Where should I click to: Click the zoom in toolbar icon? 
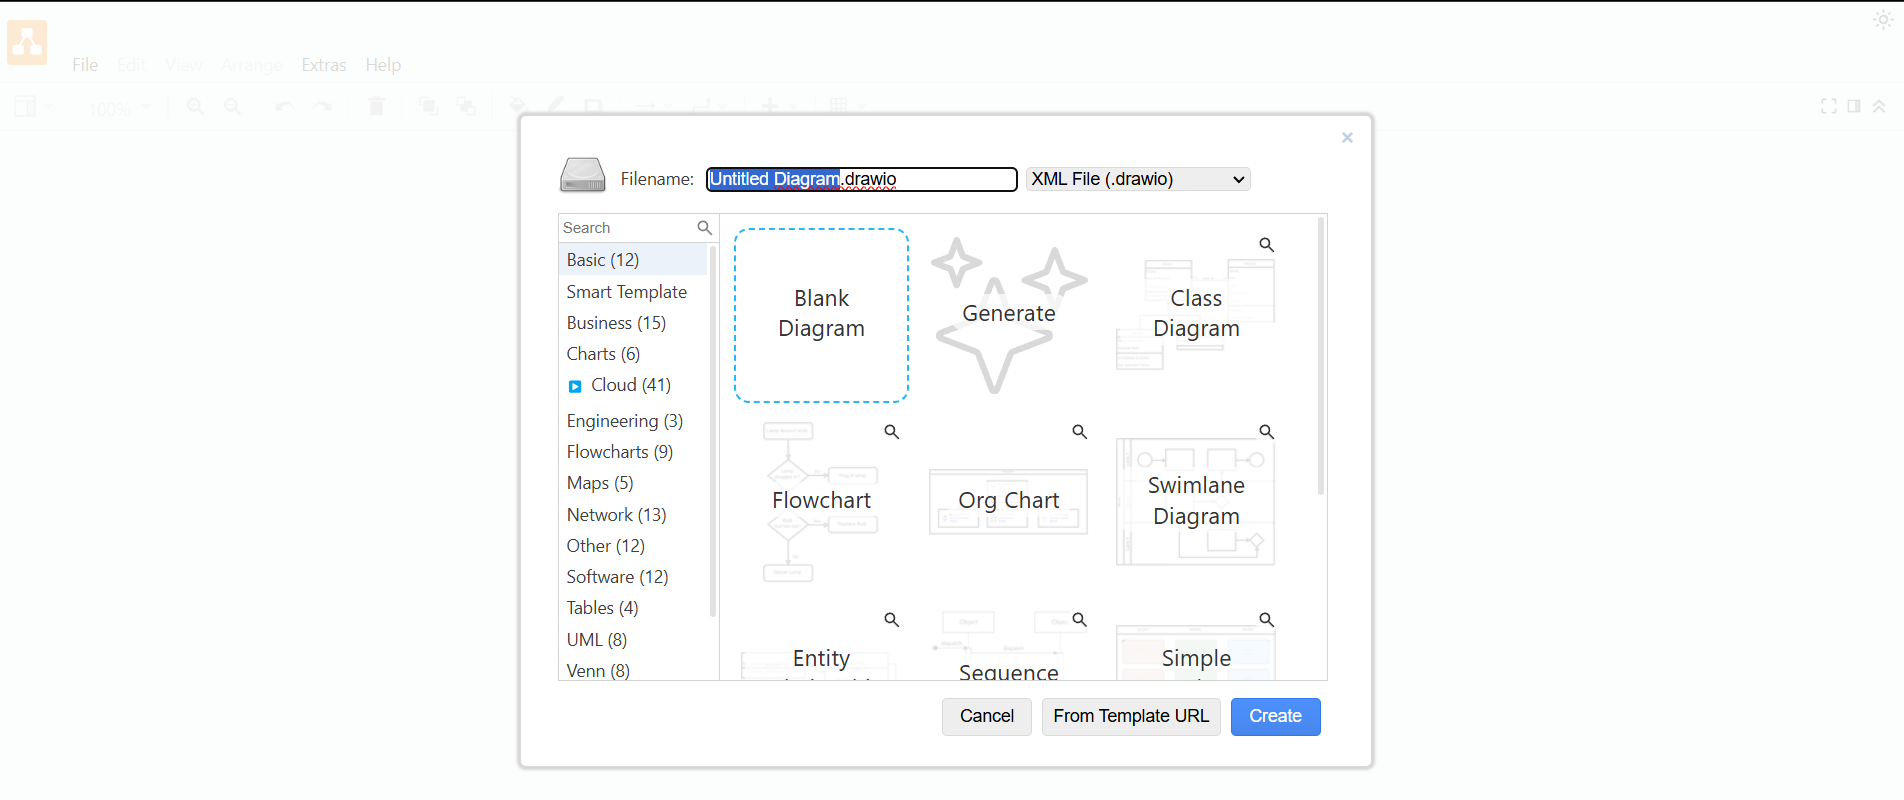click(x=195, y=106)
